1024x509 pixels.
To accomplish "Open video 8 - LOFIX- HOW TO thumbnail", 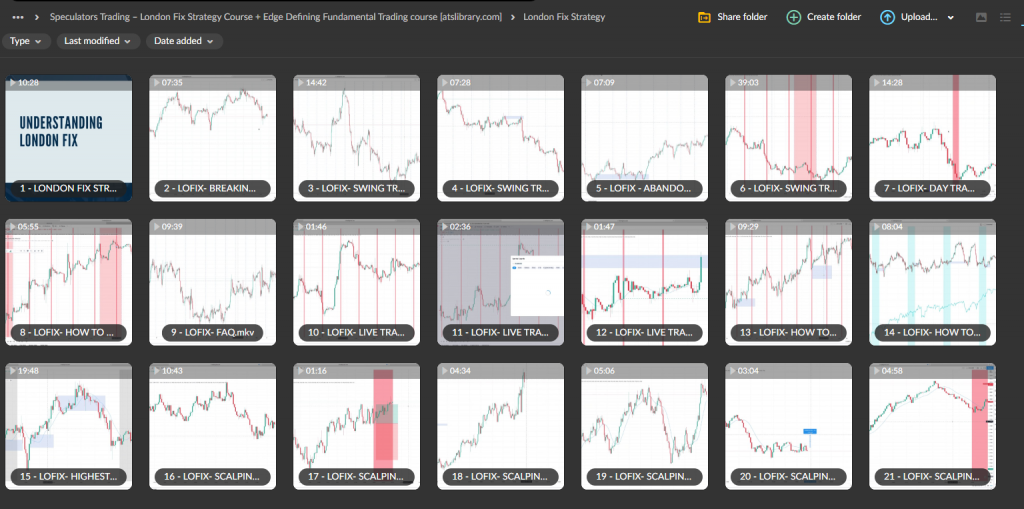I will 69,282.
